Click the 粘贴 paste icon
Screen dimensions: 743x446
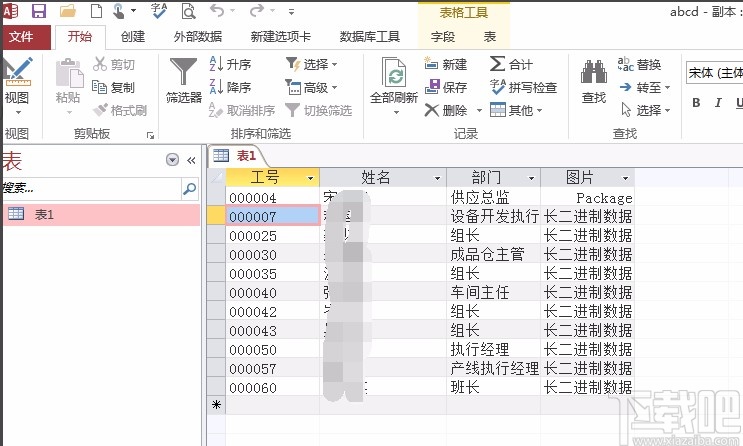point(69,73)
